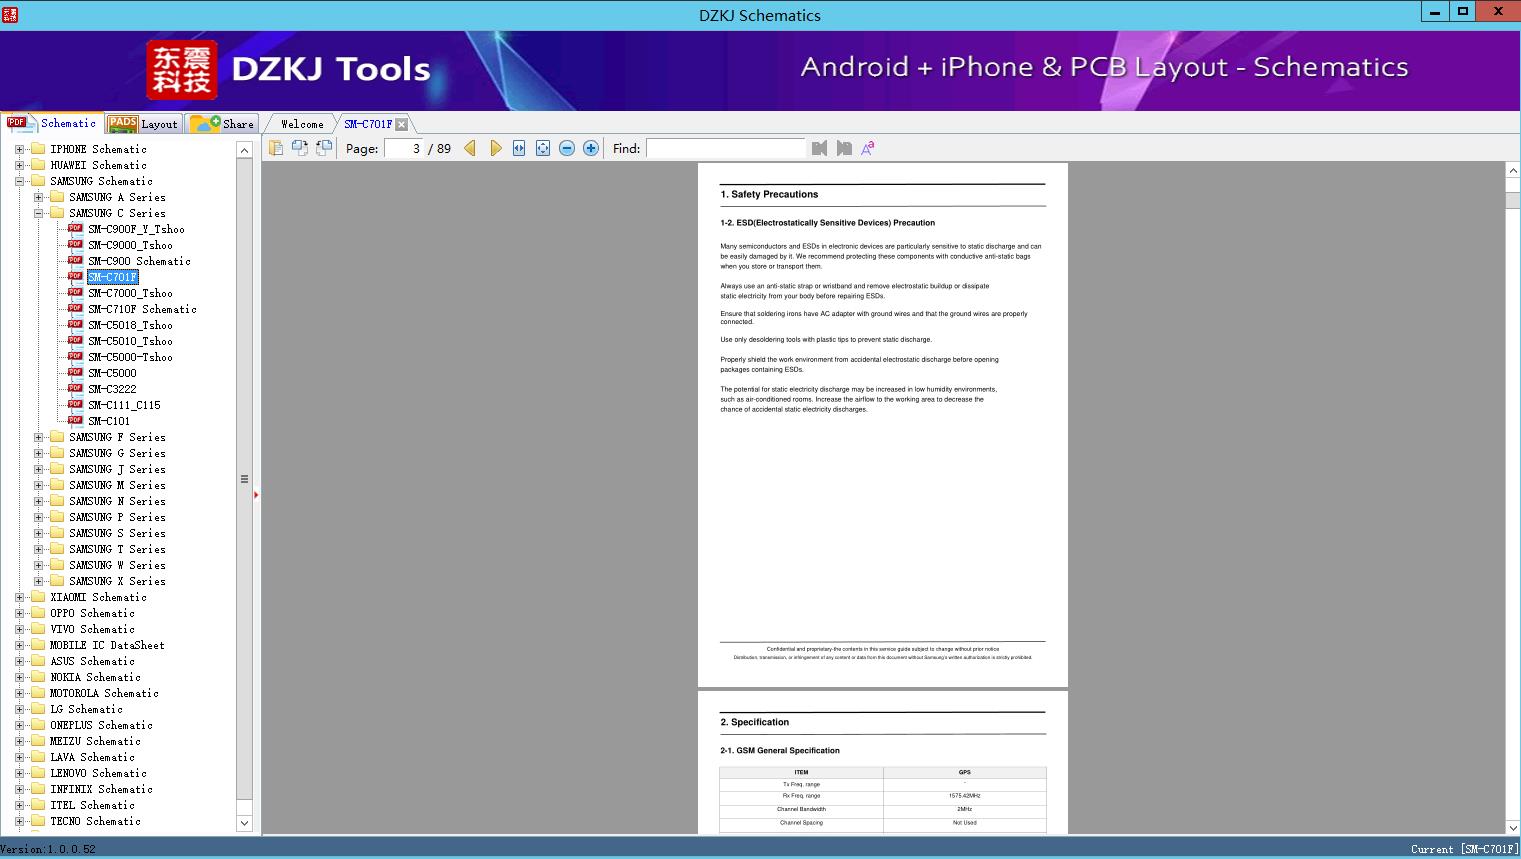Click the folder icon of XIAOMI Schematic
Viewport: 1521px width, 859px height.
click(x=38, y=597)
